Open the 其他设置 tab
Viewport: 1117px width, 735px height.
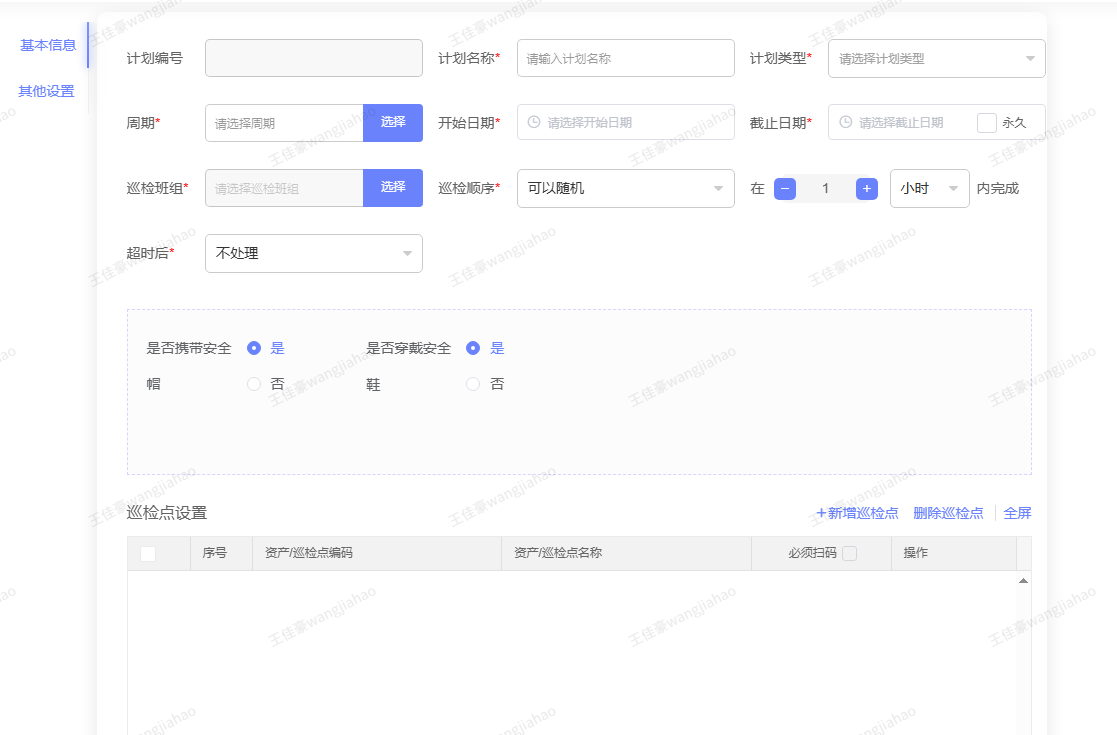tap(46, 91)
